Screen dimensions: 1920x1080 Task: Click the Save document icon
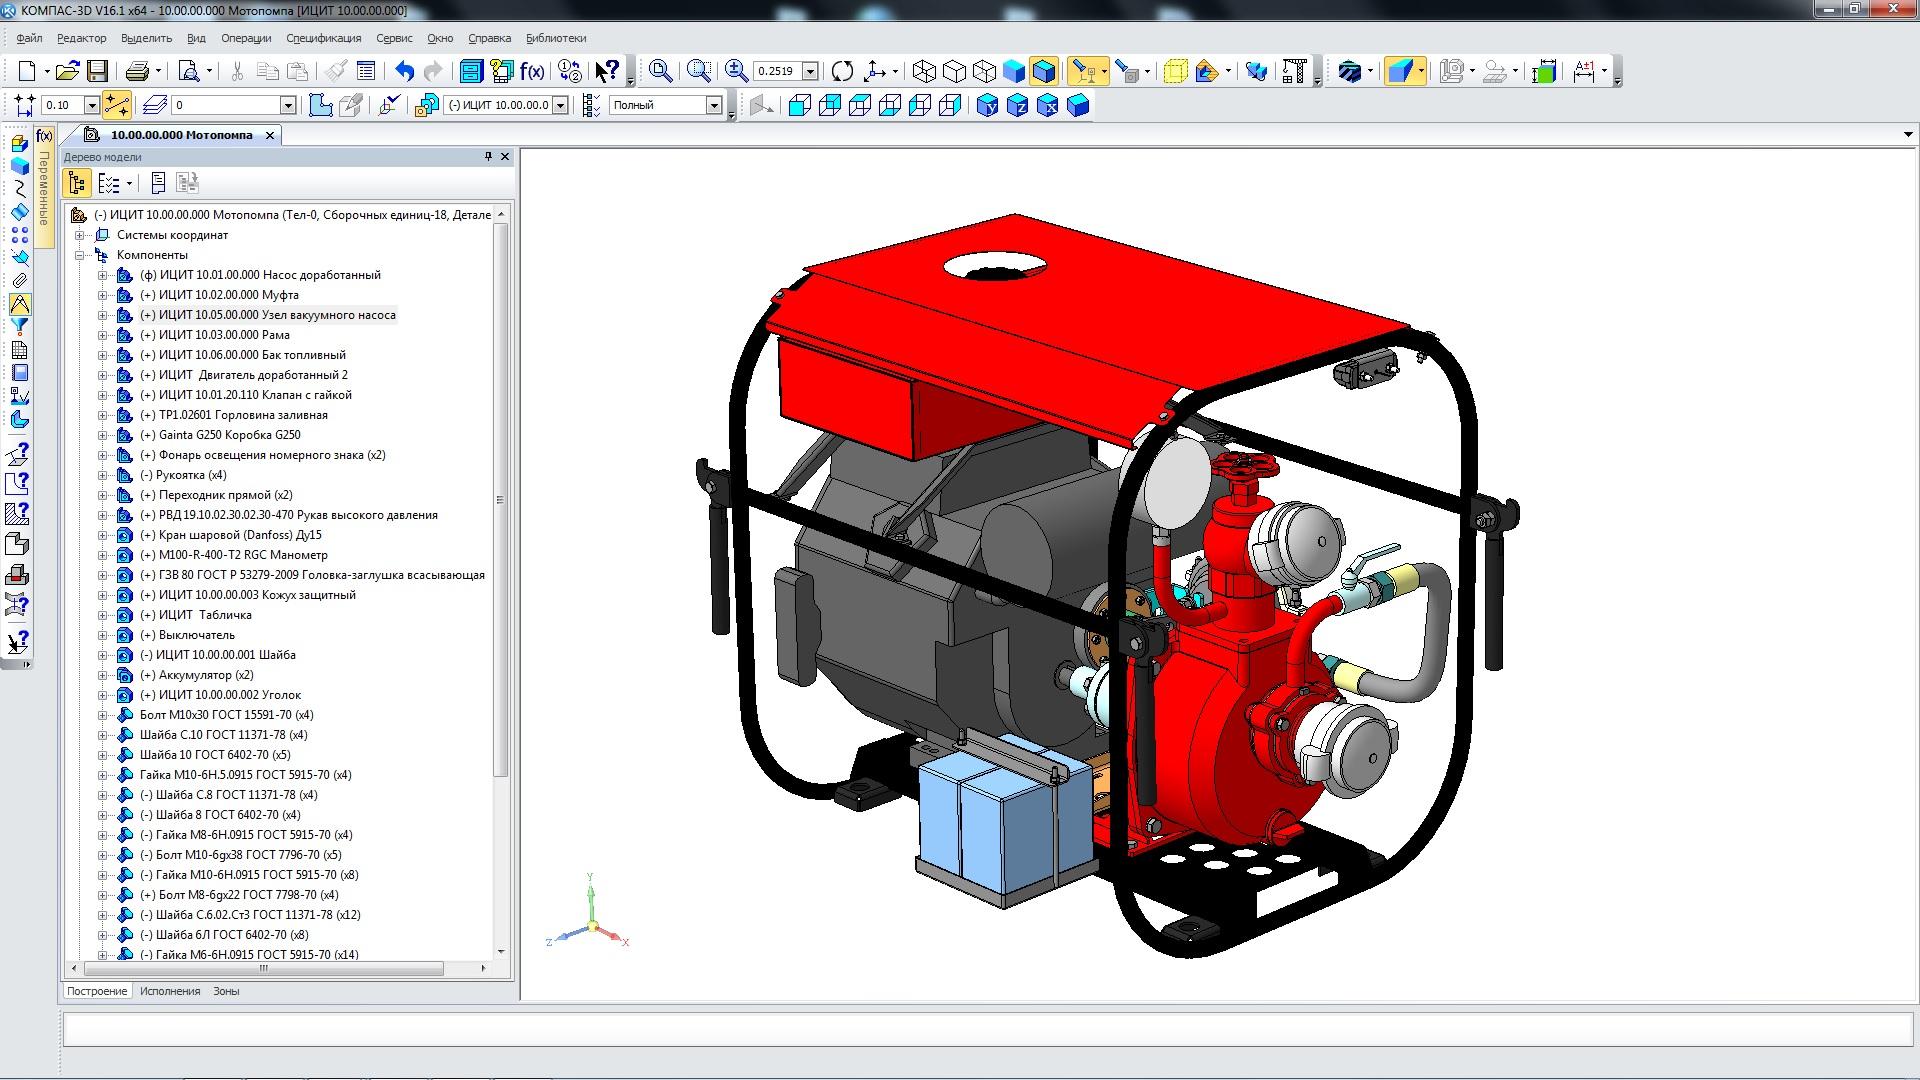pyautogui.click(x=97, y=71)
